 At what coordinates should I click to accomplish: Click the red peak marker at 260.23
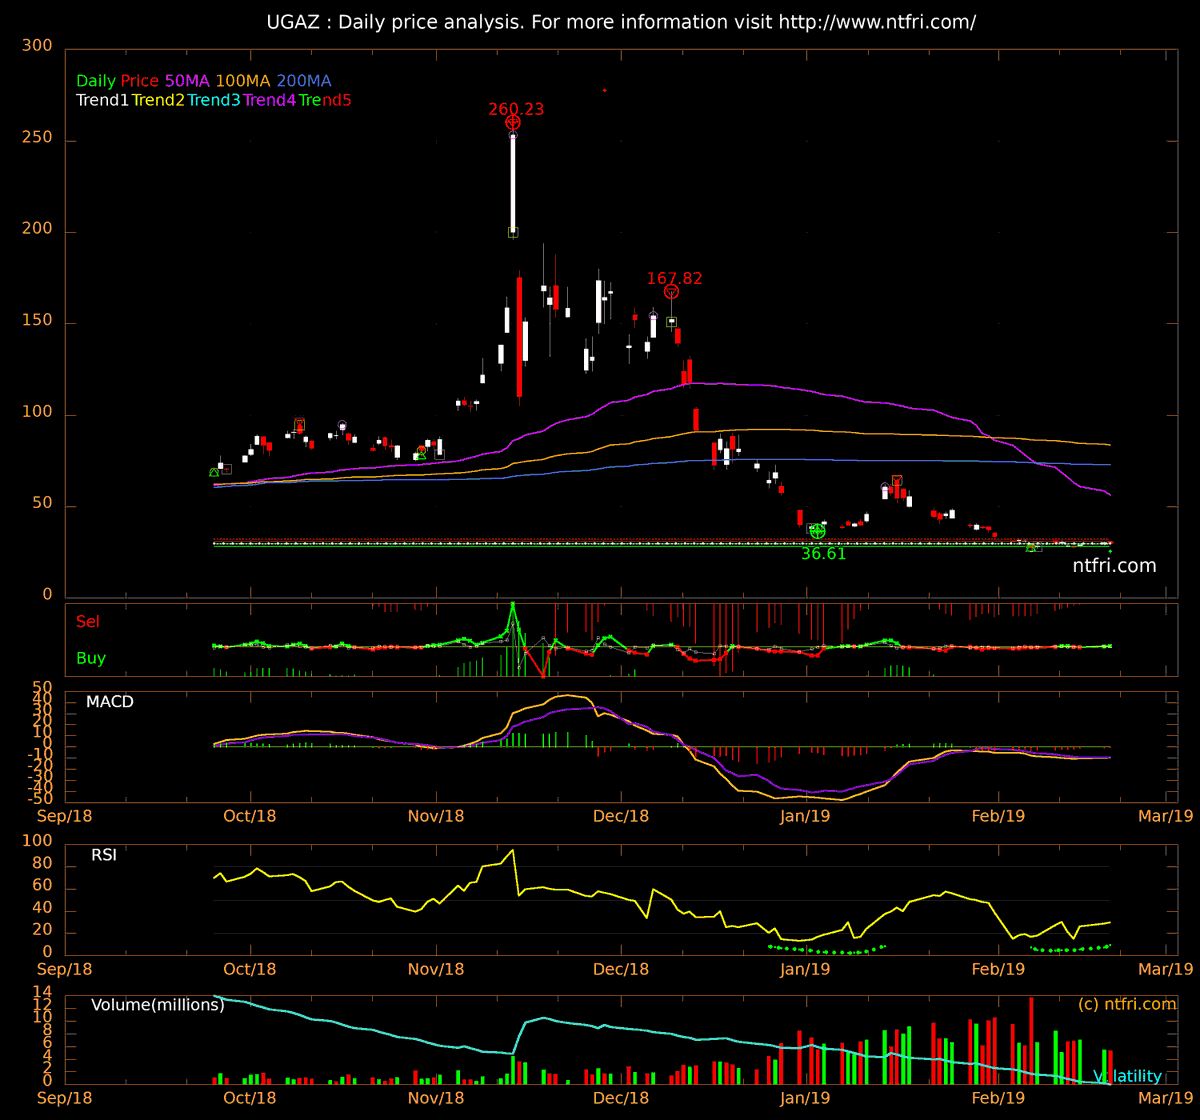point(512,123)
